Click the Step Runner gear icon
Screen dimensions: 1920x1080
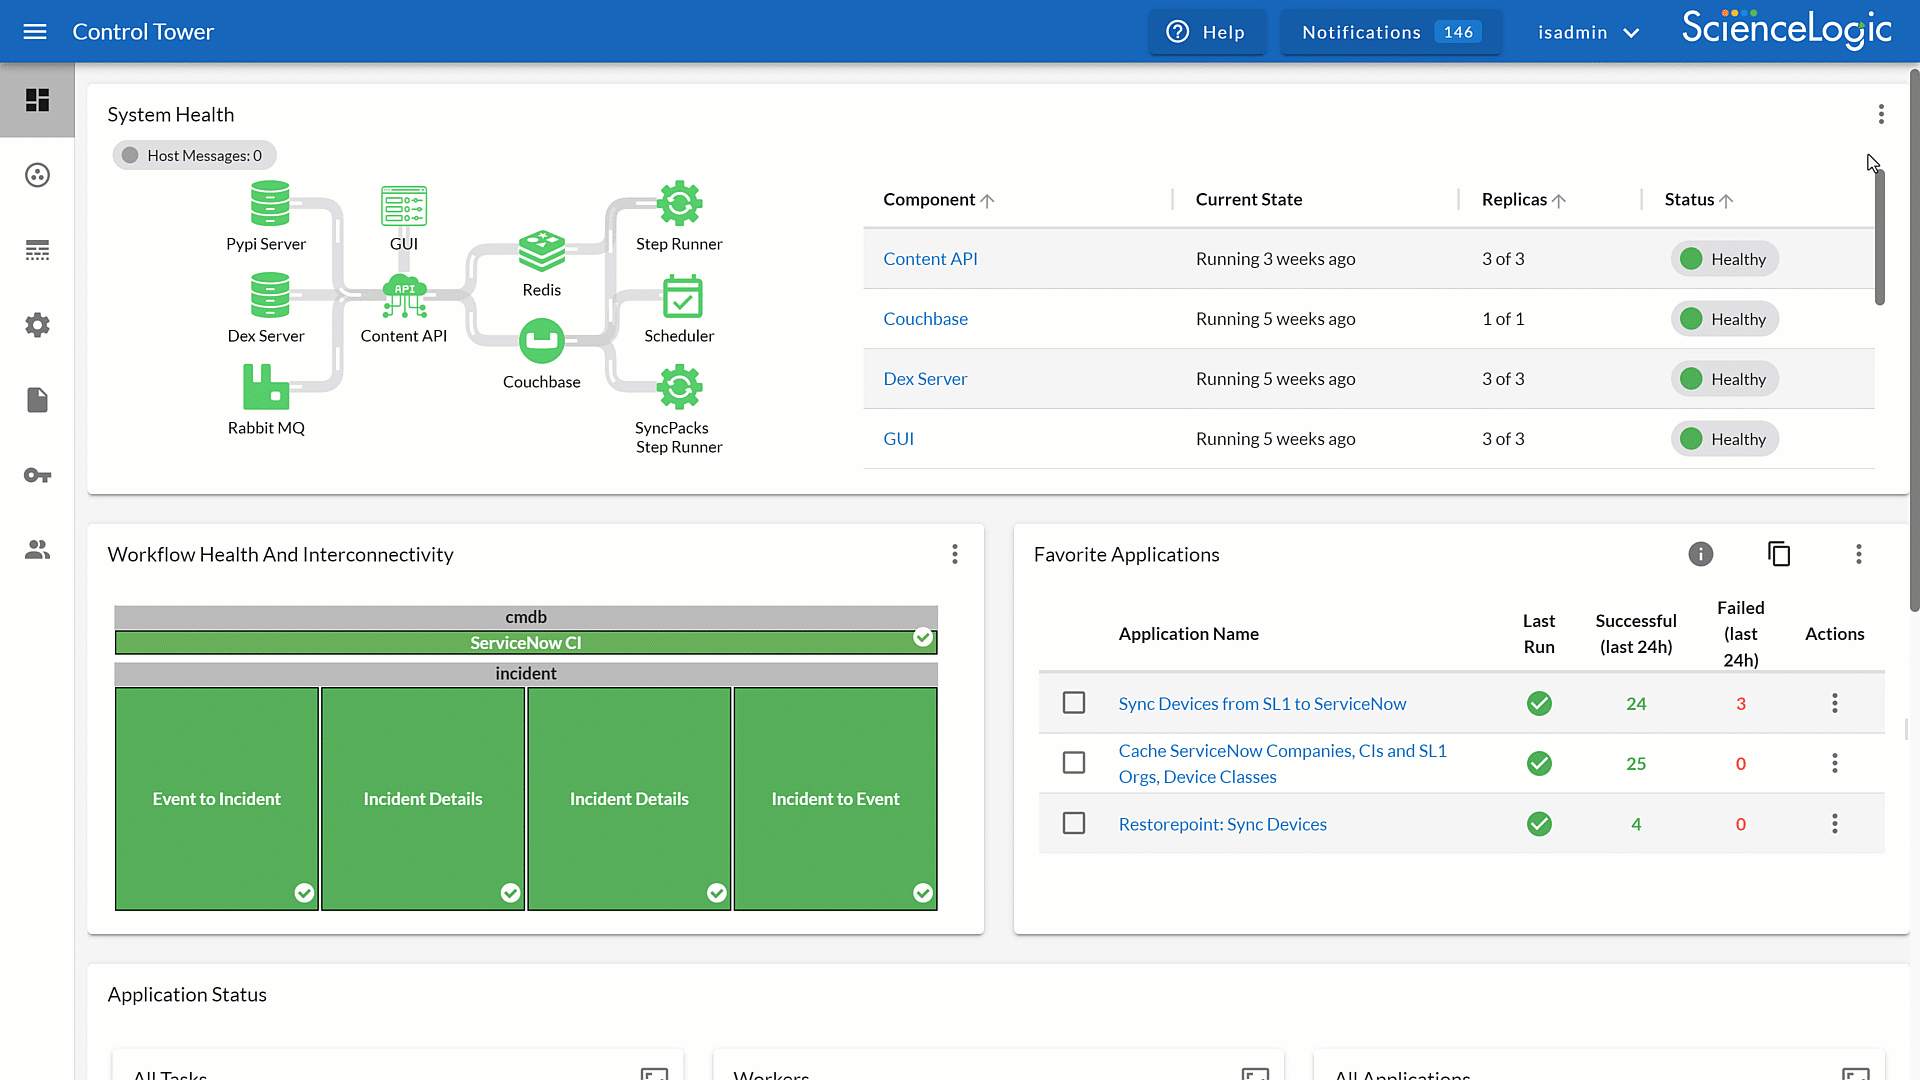(x=680, y=204)
